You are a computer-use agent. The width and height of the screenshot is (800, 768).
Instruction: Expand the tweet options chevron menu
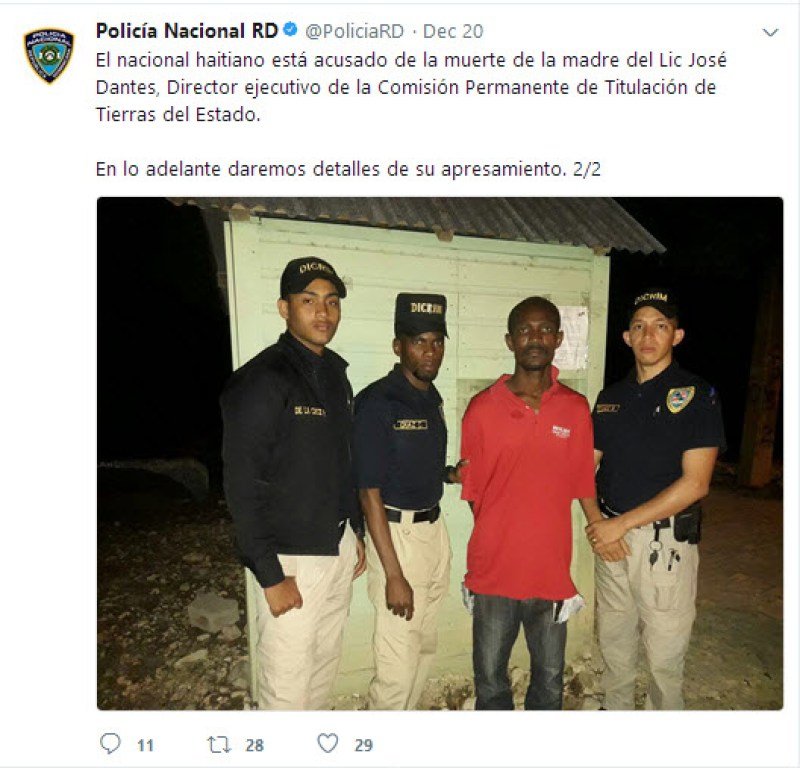[x=769, y=33]
